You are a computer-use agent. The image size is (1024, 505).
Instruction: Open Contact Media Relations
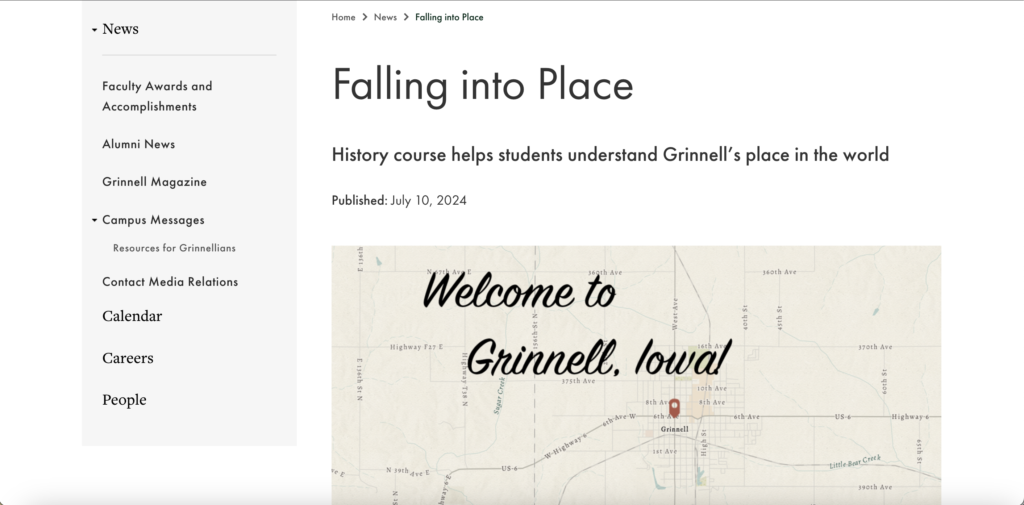tap(170, 282)
